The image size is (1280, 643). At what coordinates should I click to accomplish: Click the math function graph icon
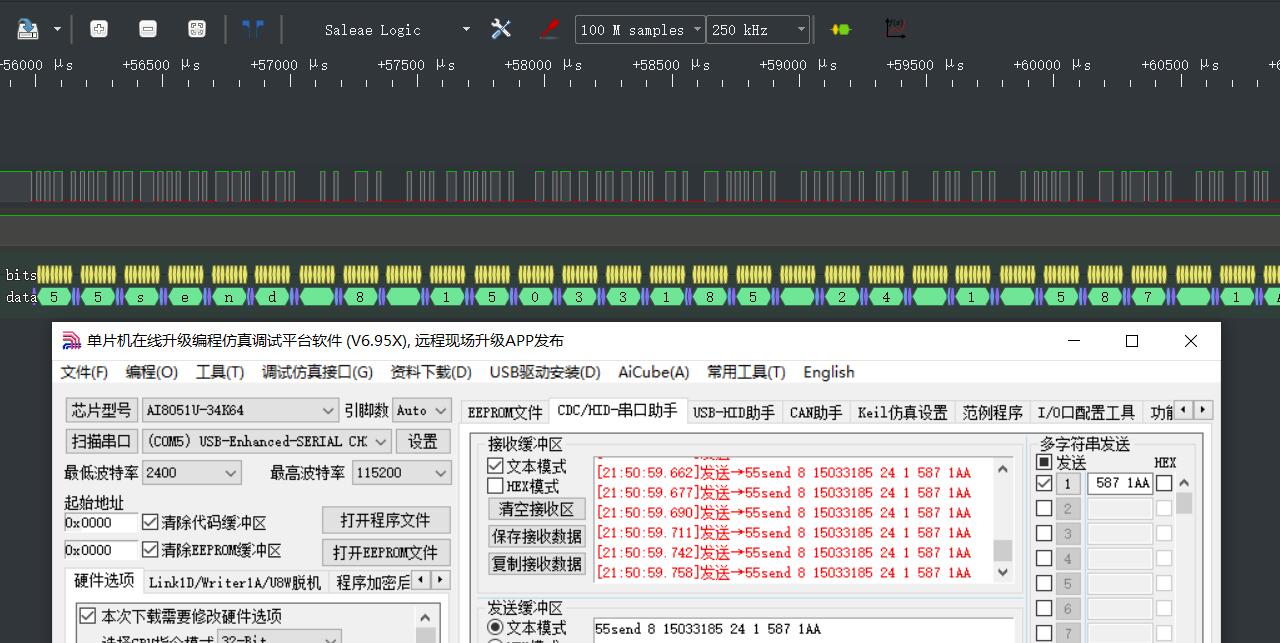(895, 29)
